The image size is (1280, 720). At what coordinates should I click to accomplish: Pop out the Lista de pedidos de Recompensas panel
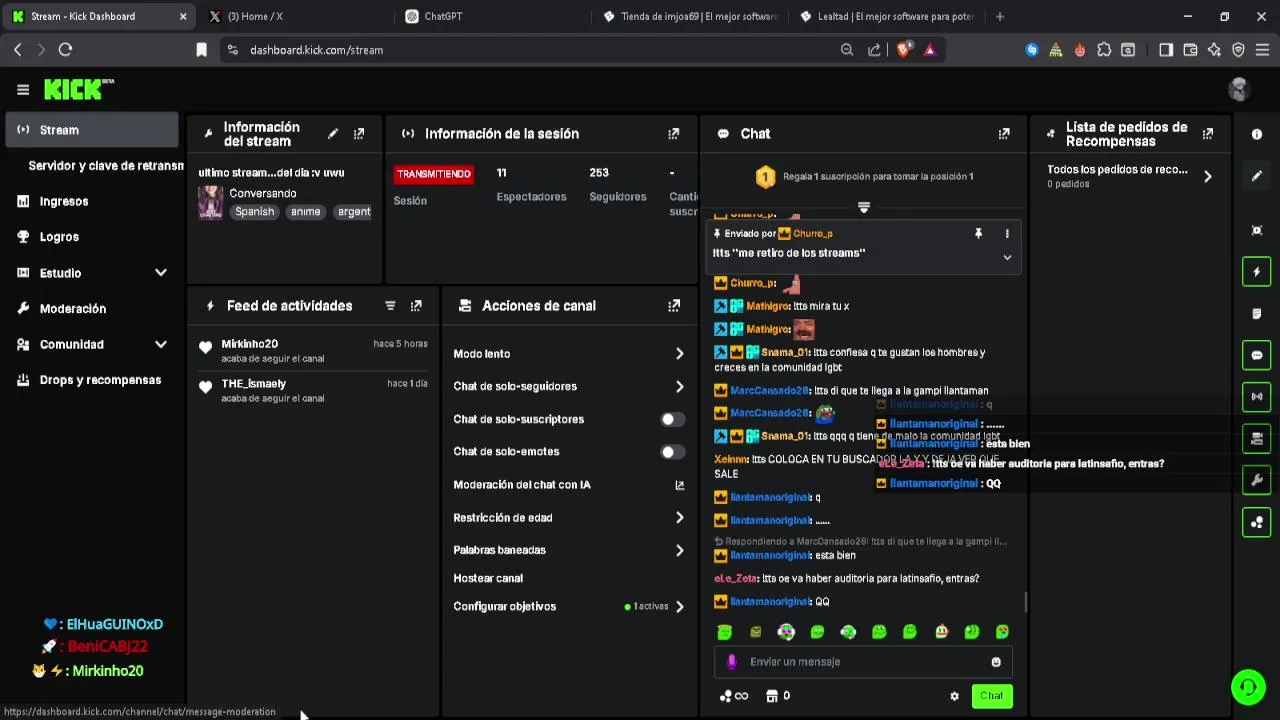point(1208,134)
